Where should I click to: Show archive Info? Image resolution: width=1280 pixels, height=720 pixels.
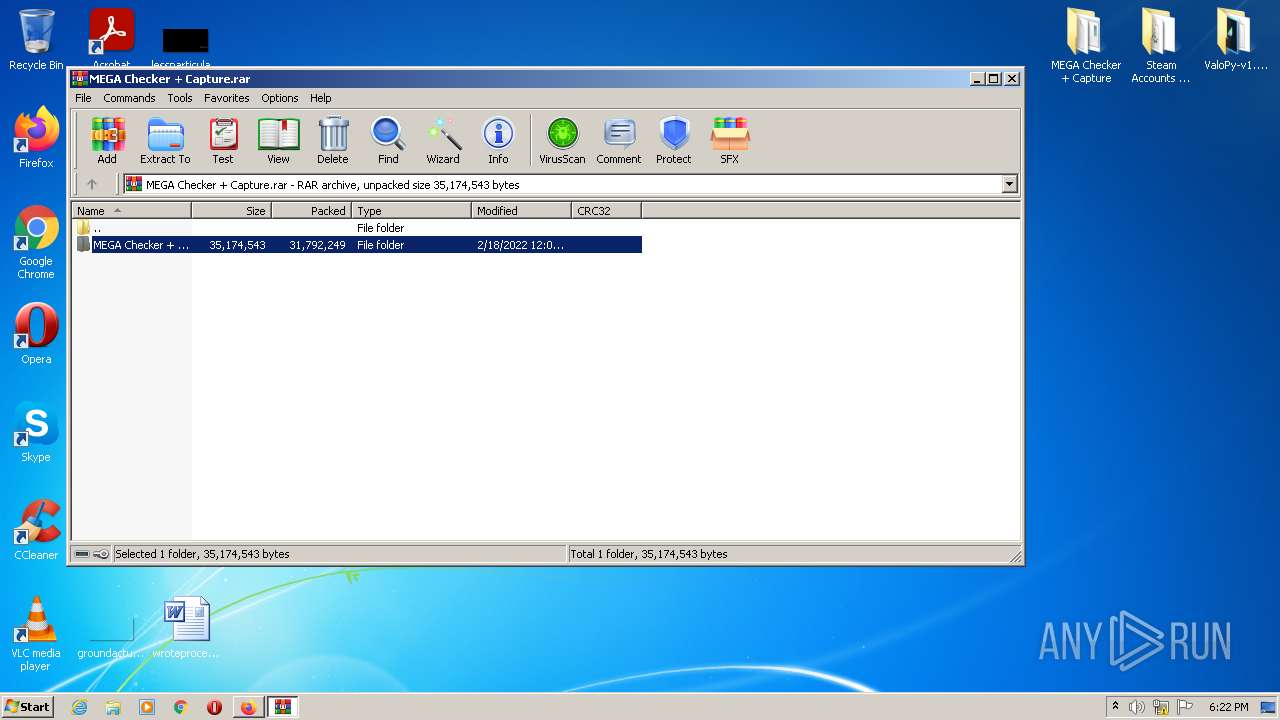pyautogui.click(x=498, y=141)
